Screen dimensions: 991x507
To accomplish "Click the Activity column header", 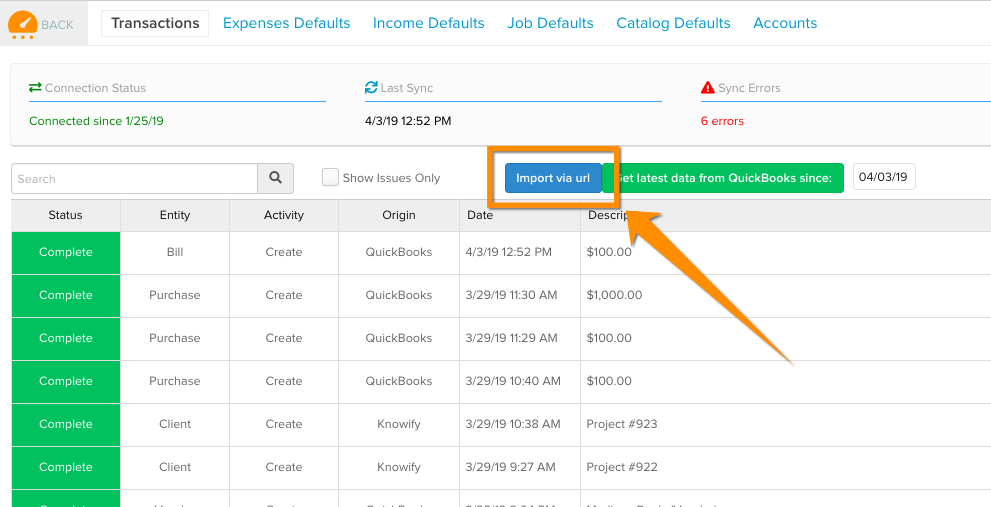I will click(x=284, y=215).
